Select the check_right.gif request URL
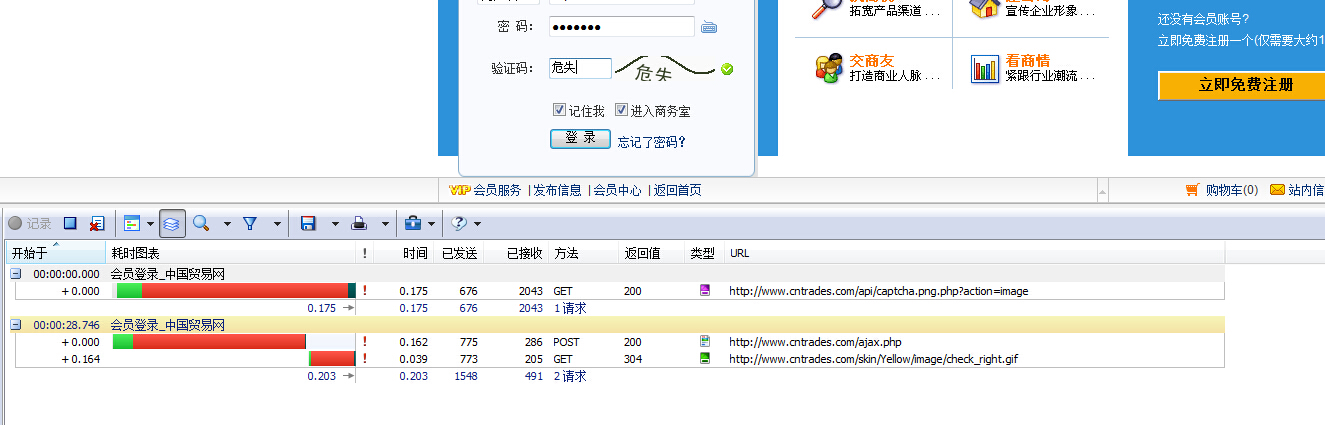 [x=874, y=358]
